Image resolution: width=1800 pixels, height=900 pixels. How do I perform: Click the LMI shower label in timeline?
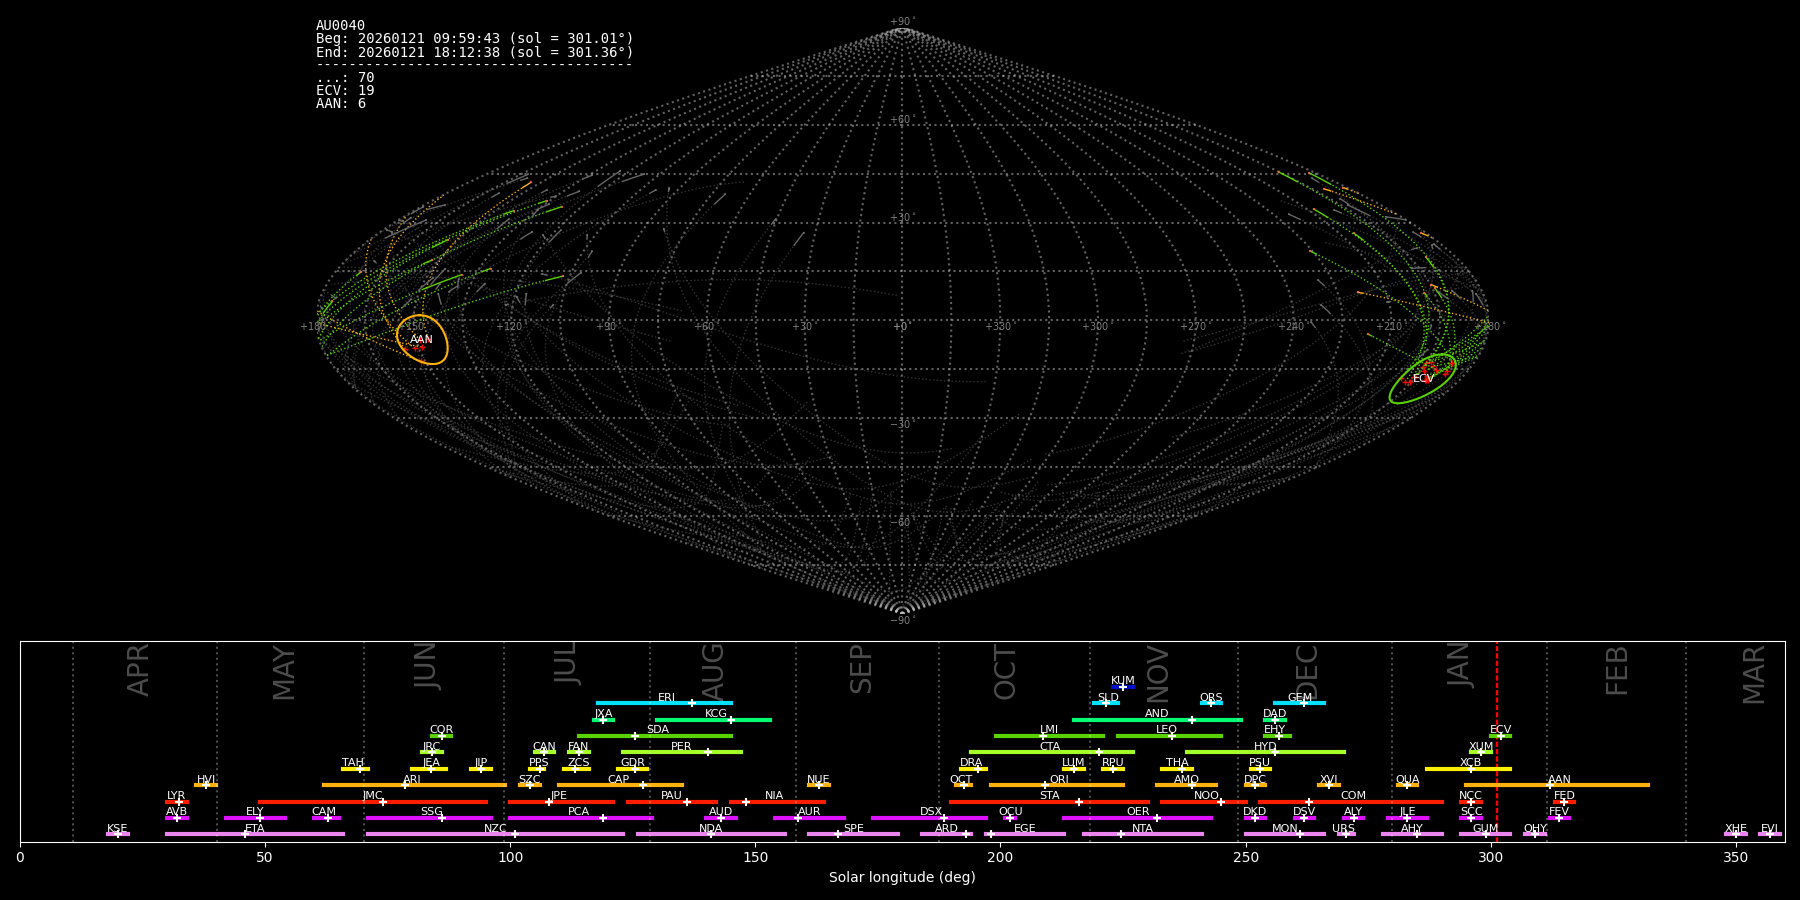coord(1049,730)
